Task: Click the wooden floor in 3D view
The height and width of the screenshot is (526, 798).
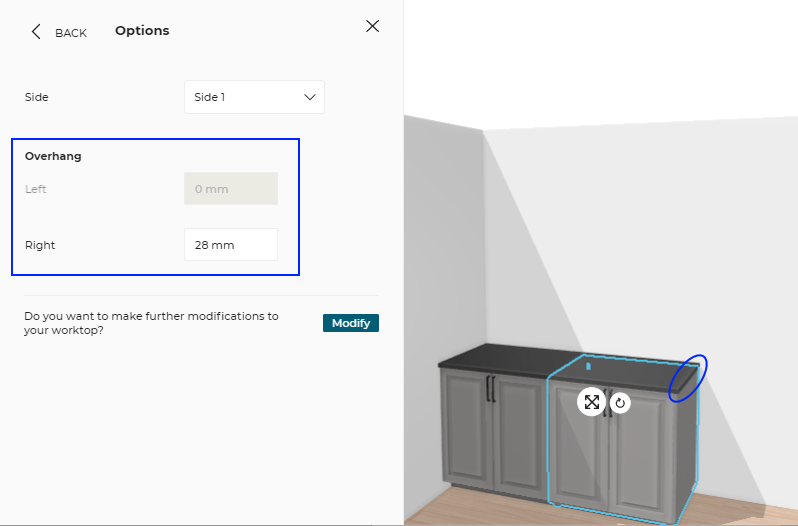Action: (480, 508)
